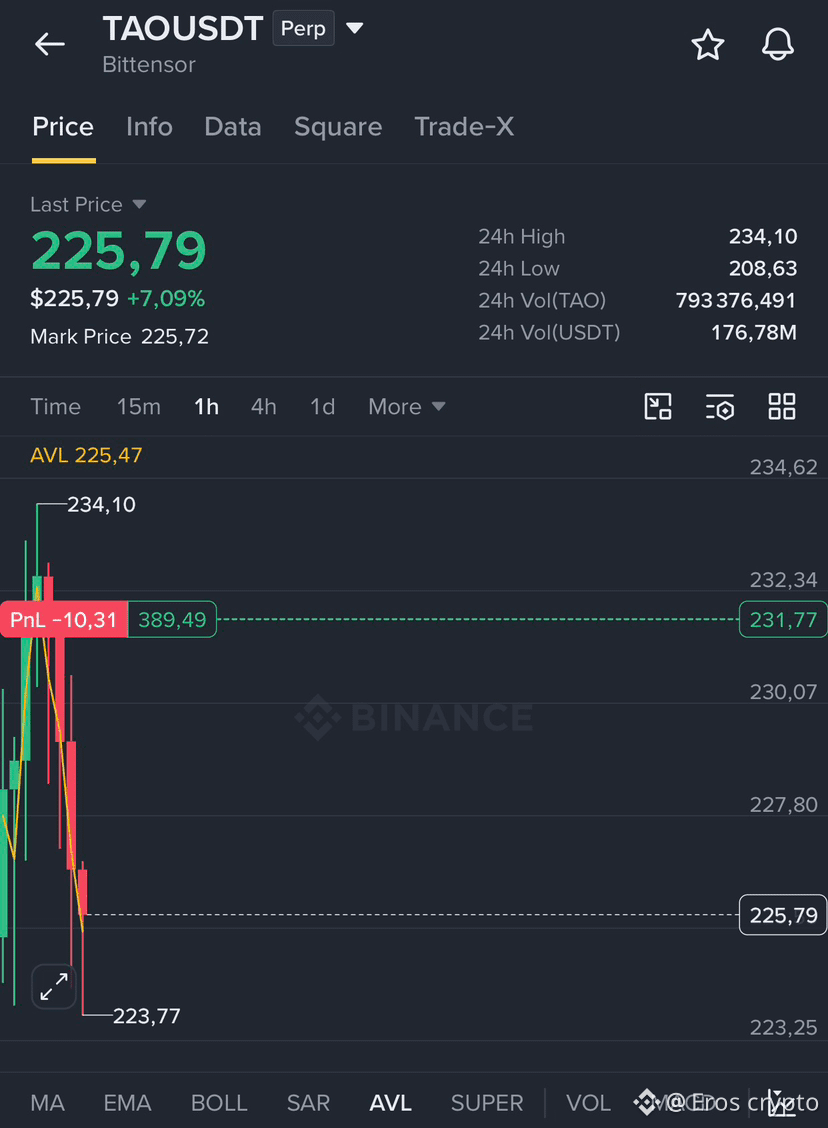The image size is (828, 1128).
Task: Select the 1h chart interval
Action: 206,406
